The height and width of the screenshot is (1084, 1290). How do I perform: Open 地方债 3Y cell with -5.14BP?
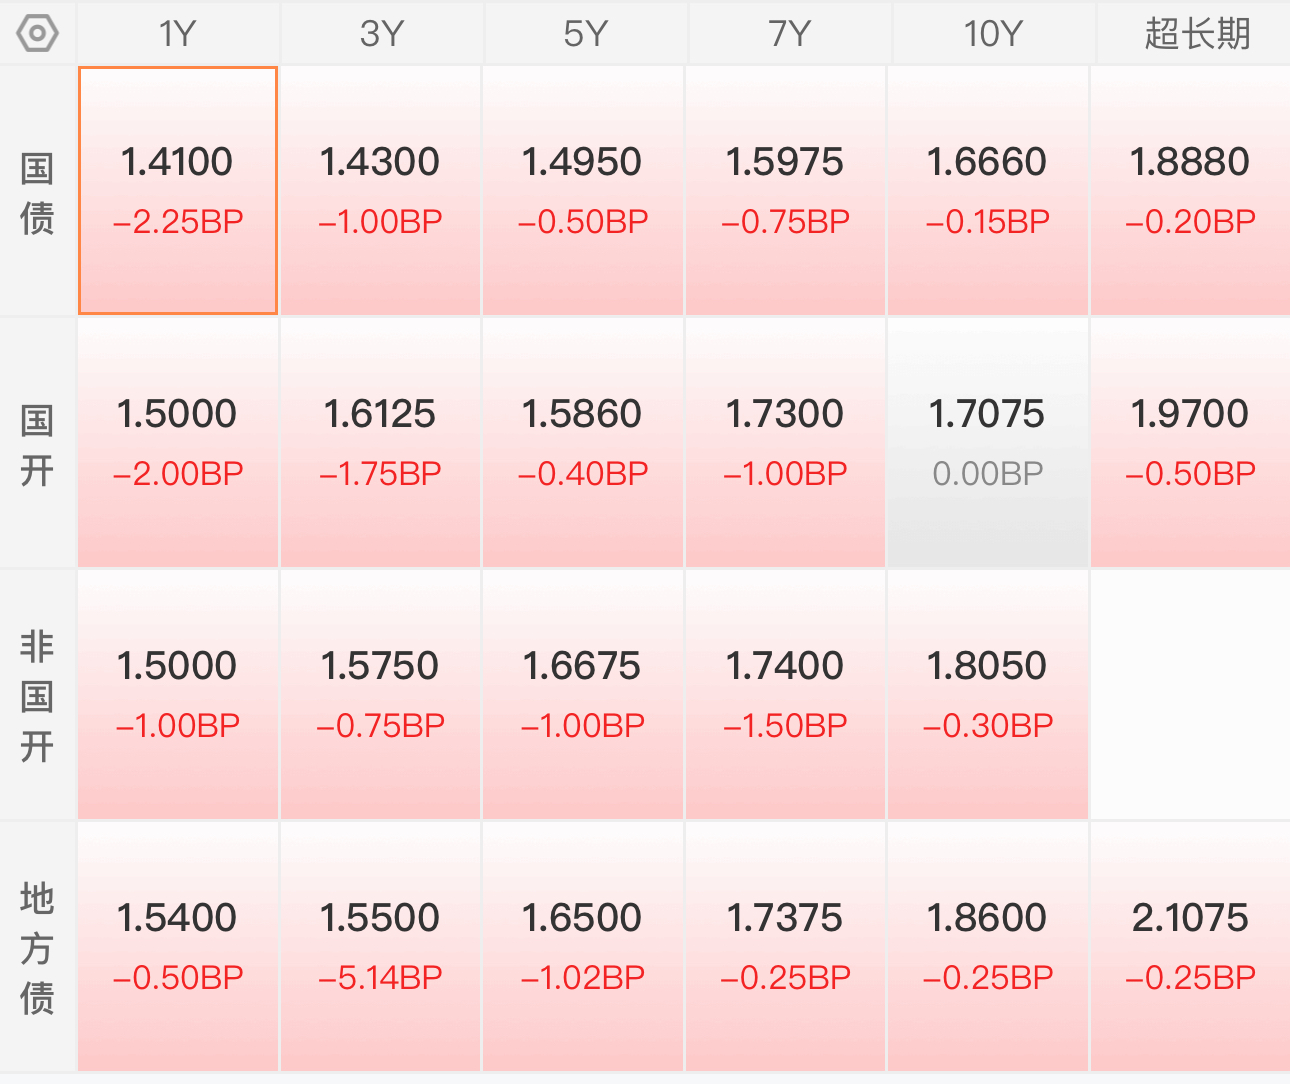point(380,947)
